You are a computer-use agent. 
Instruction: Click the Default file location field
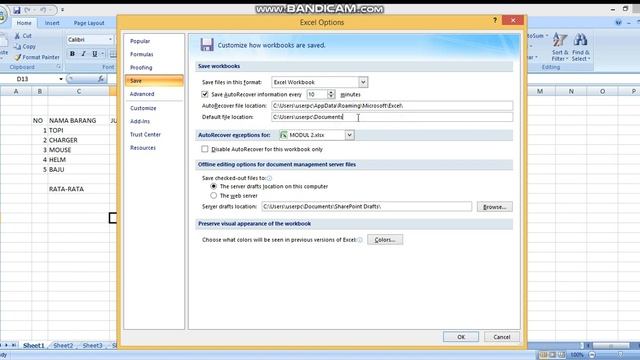(x=392, y=117)
